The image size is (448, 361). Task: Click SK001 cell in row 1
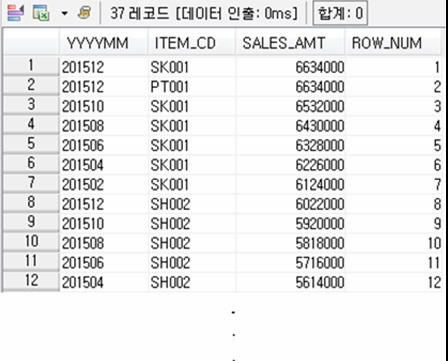tap(192, 68)
